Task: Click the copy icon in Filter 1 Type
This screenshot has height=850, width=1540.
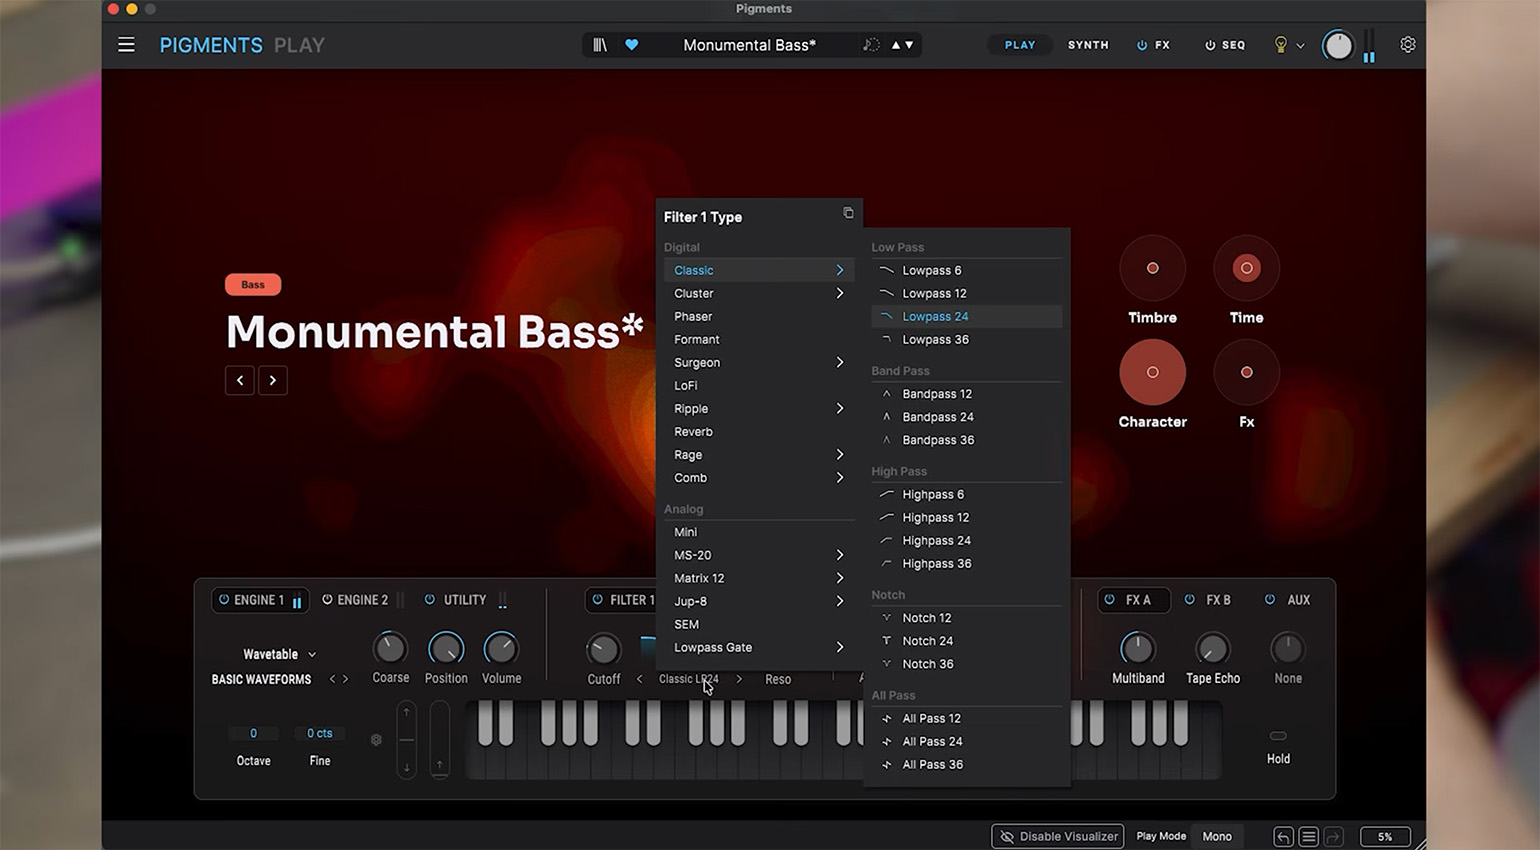Action: click(x=848, y=213)
